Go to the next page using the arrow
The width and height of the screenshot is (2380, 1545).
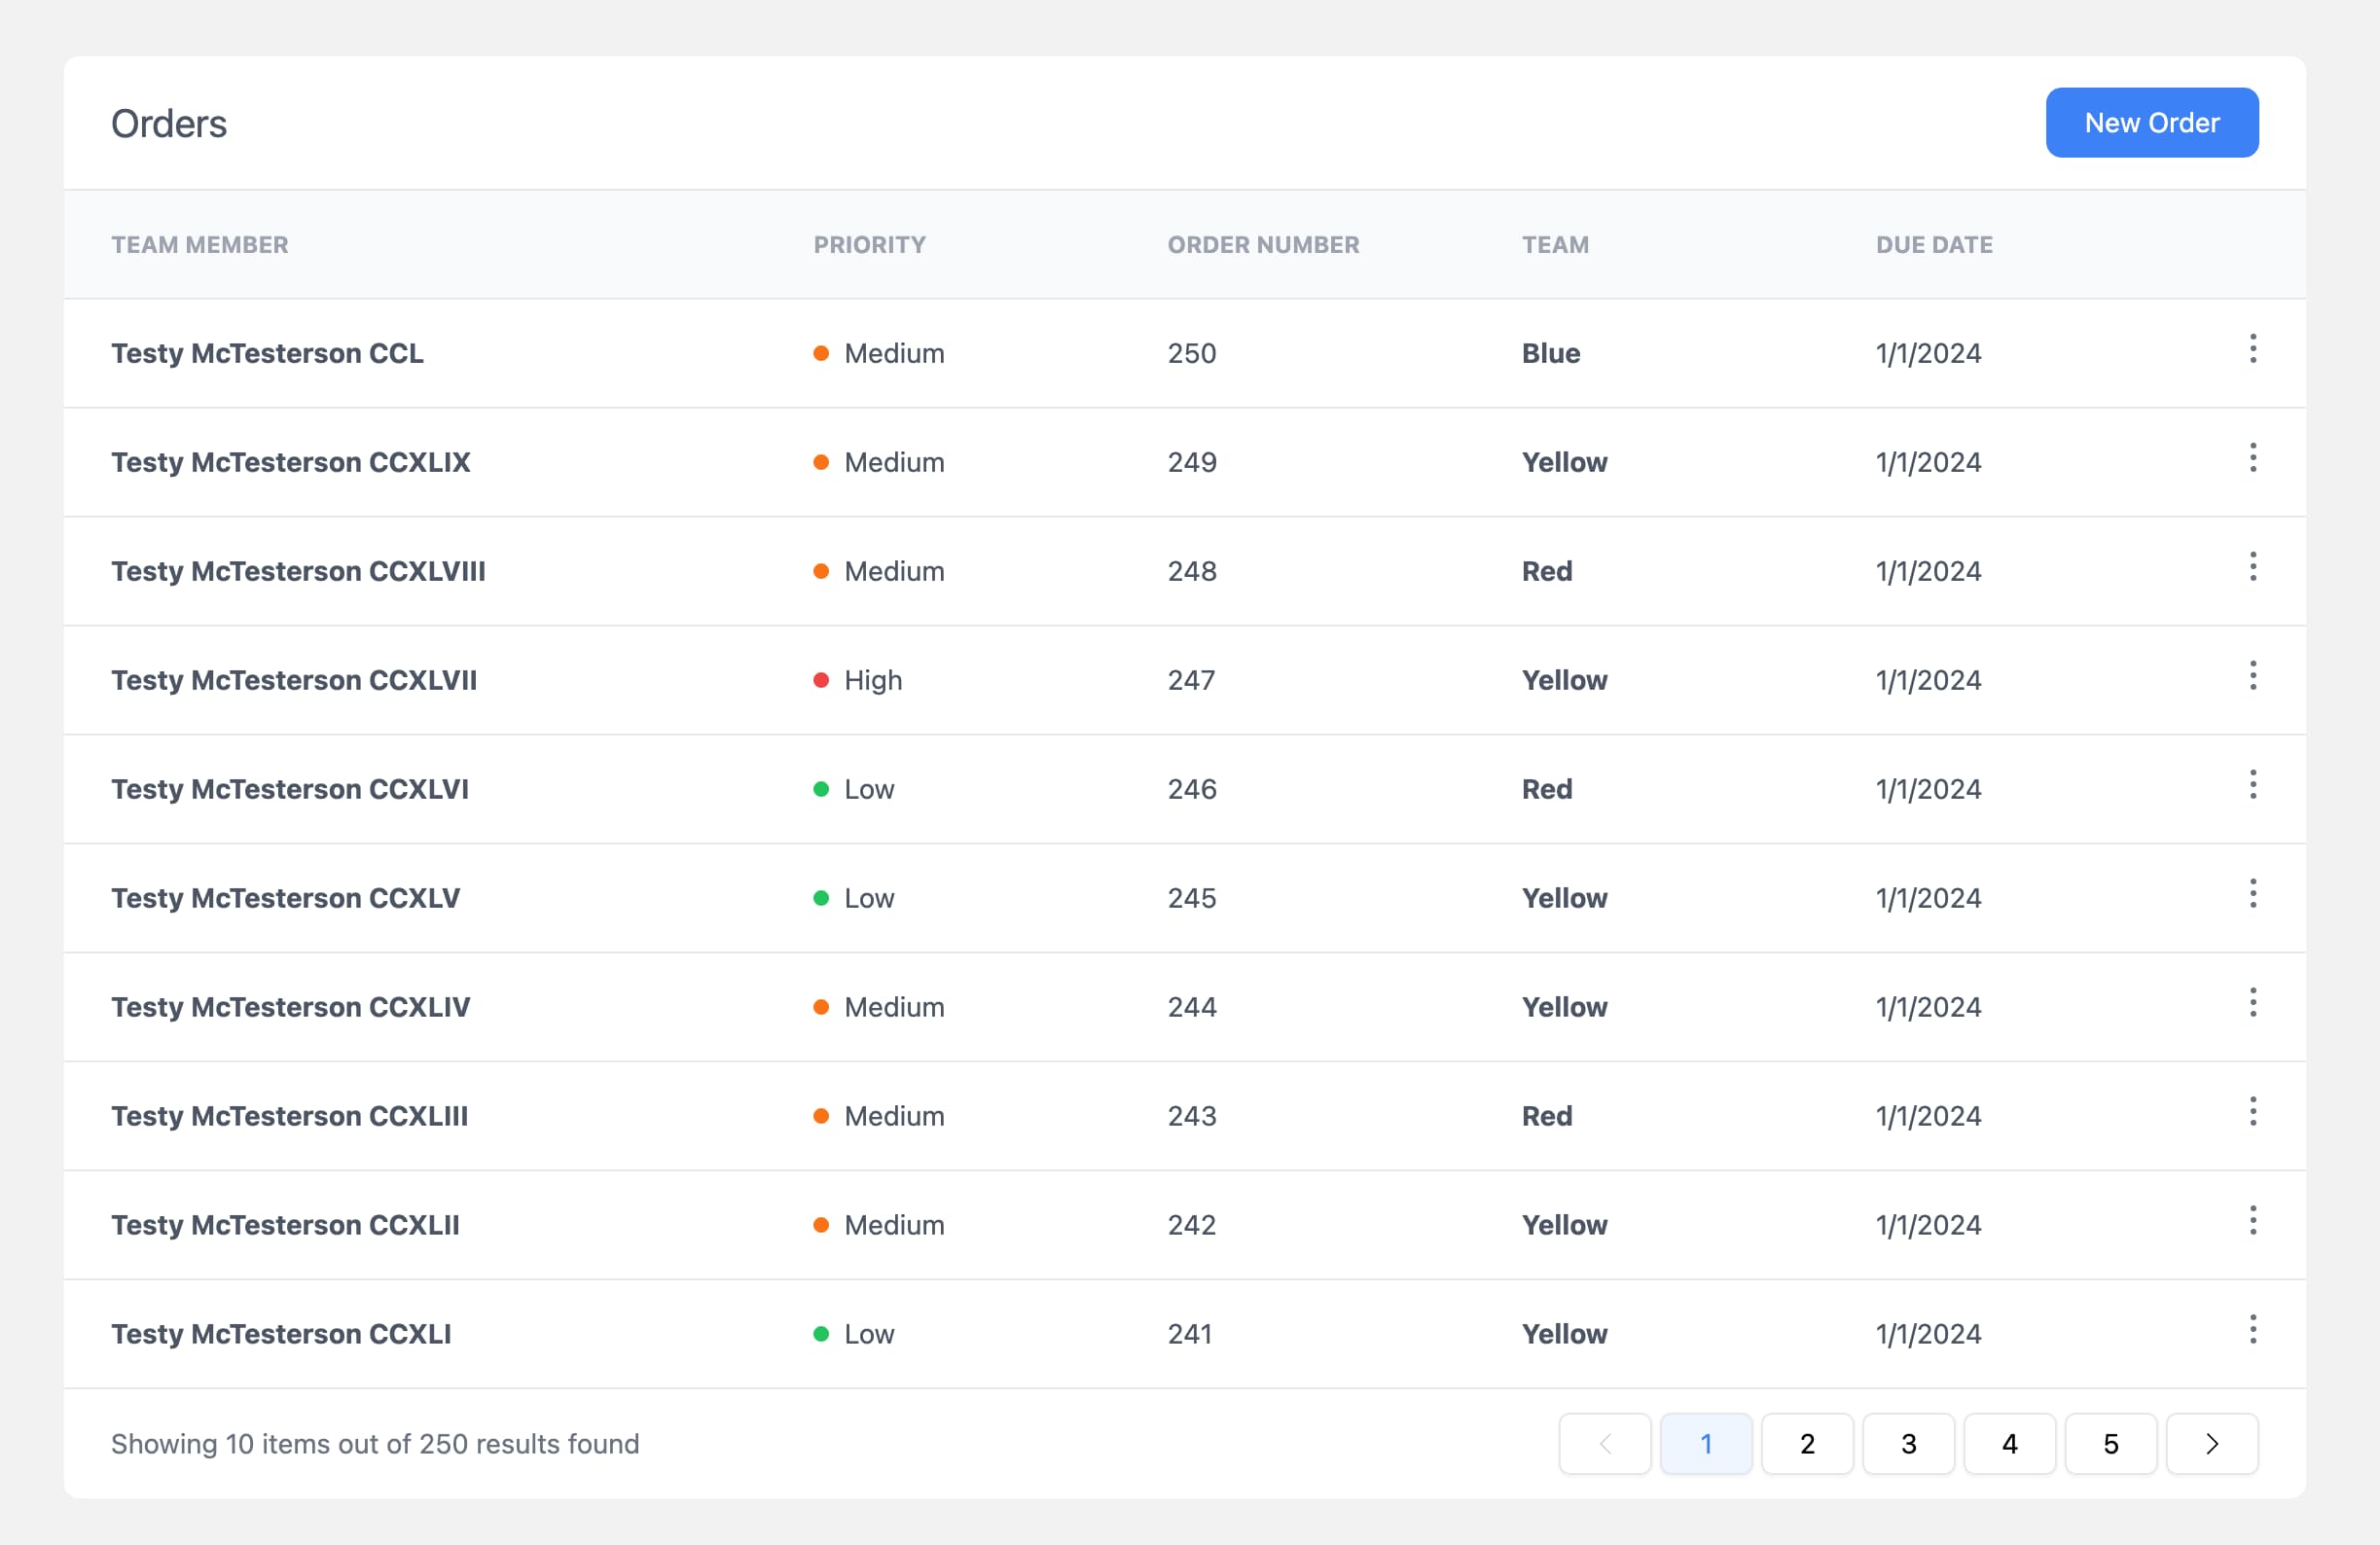2211,1444
